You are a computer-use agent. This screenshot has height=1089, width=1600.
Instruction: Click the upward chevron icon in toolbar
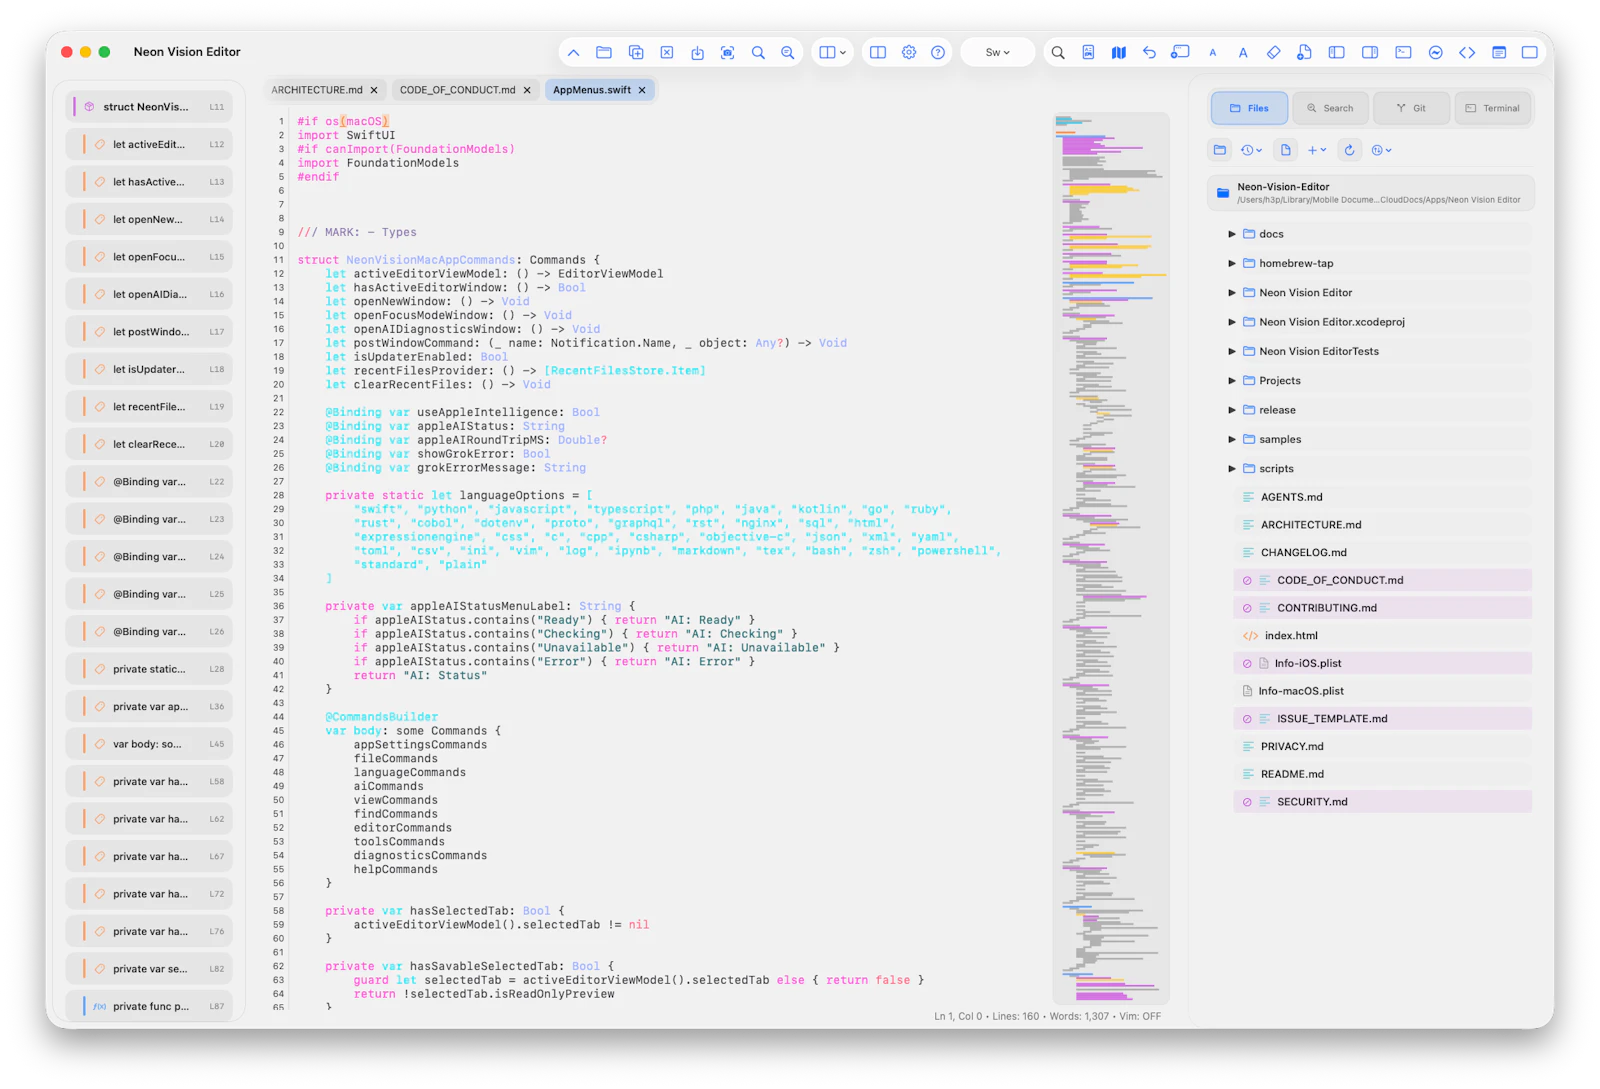tap(573, 53)
